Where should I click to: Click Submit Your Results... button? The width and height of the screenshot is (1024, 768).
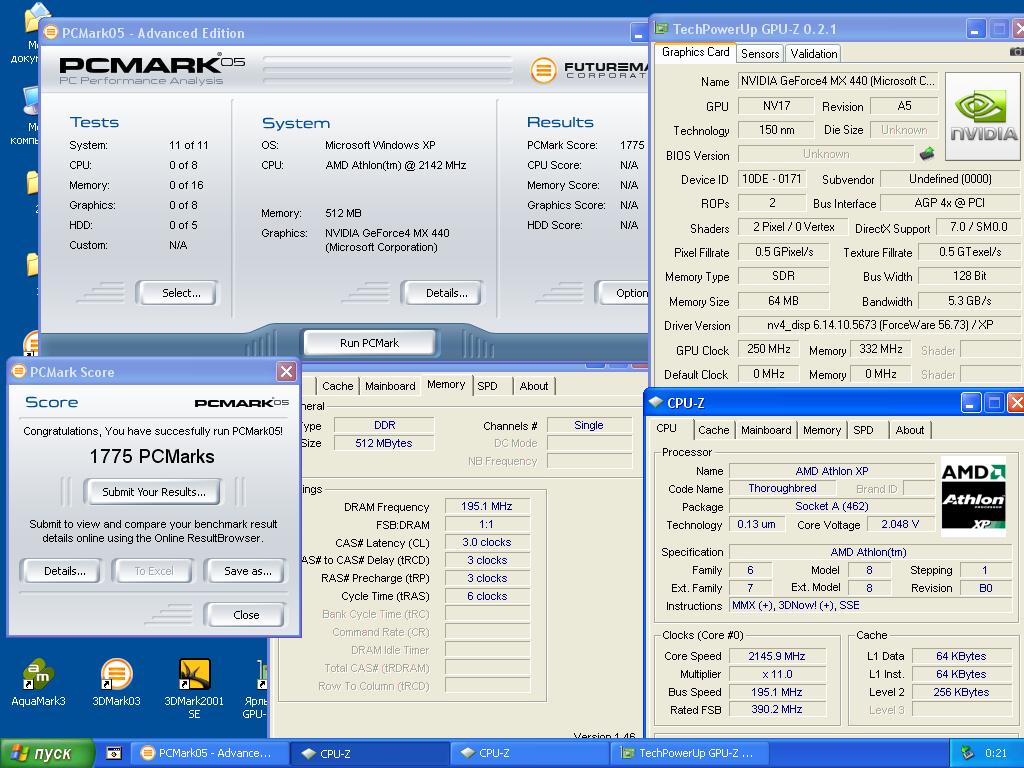153,492
